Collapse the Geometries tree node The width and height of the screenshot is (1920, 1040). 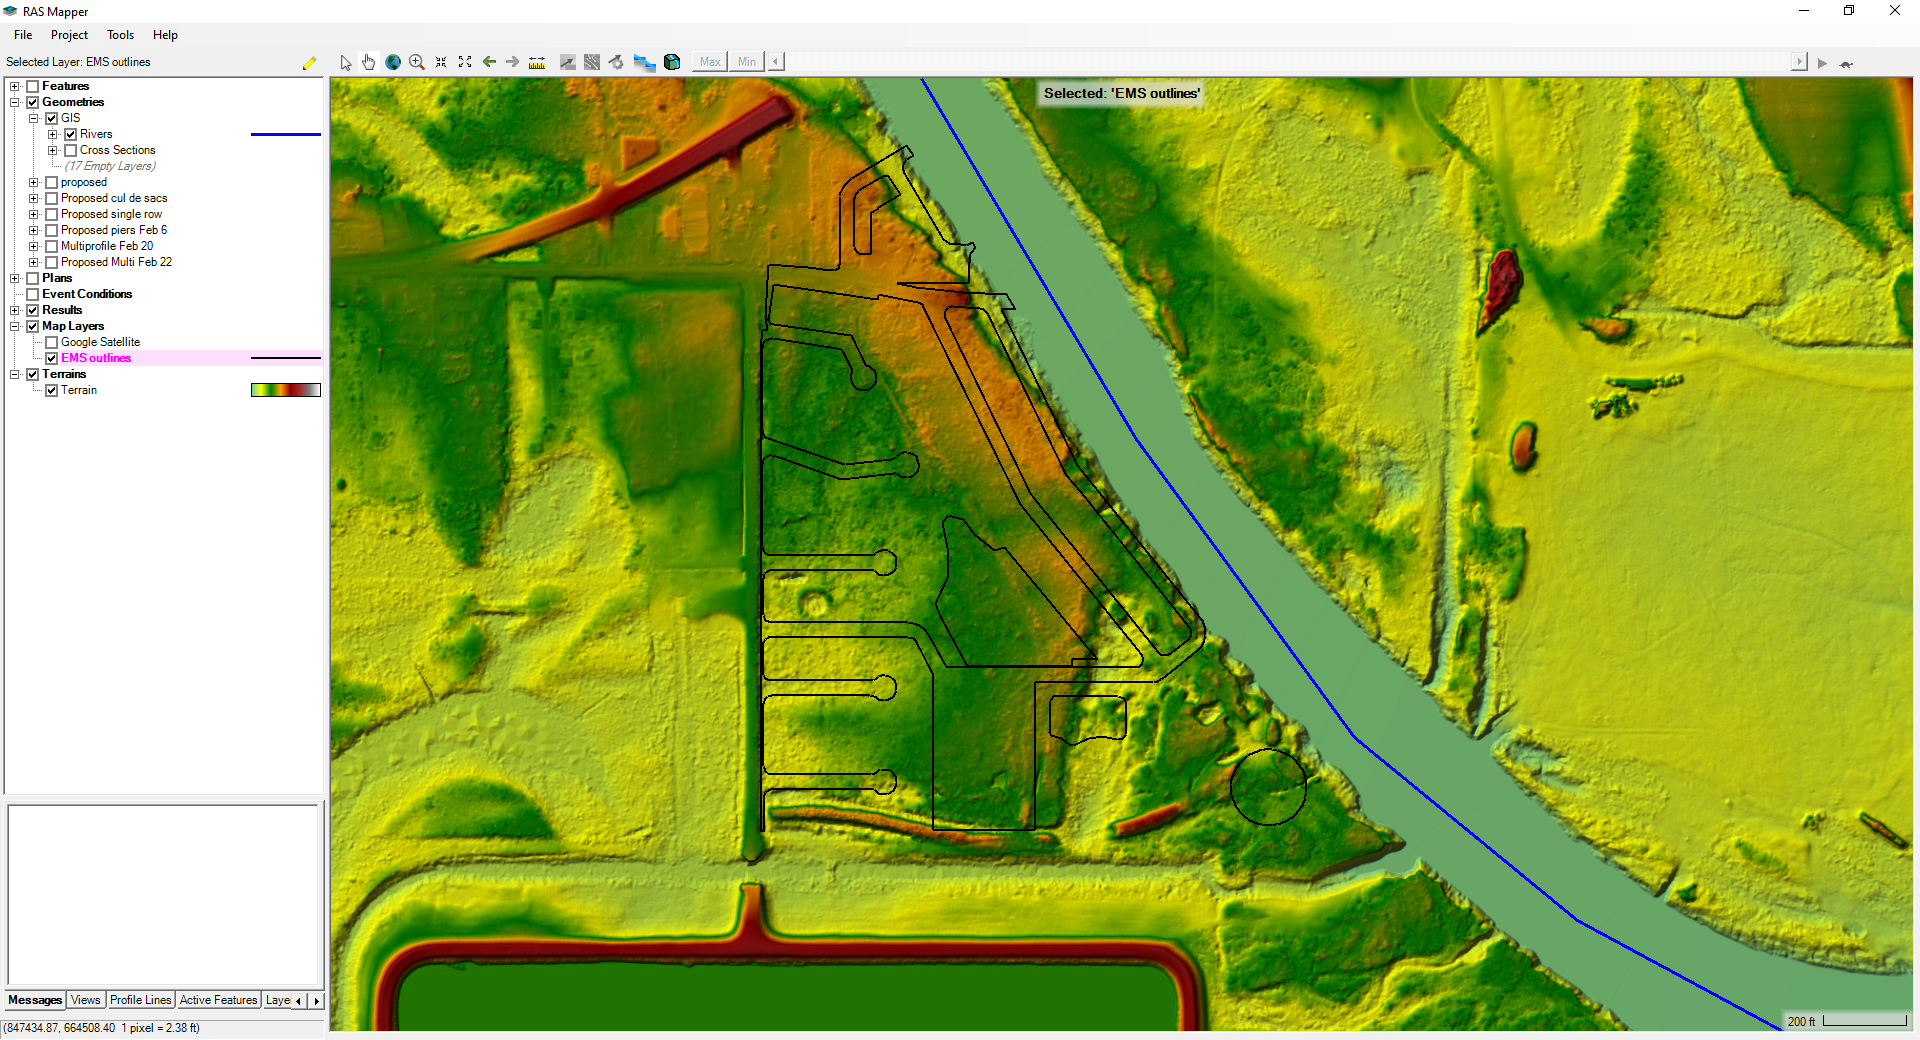tap(15, 101)
